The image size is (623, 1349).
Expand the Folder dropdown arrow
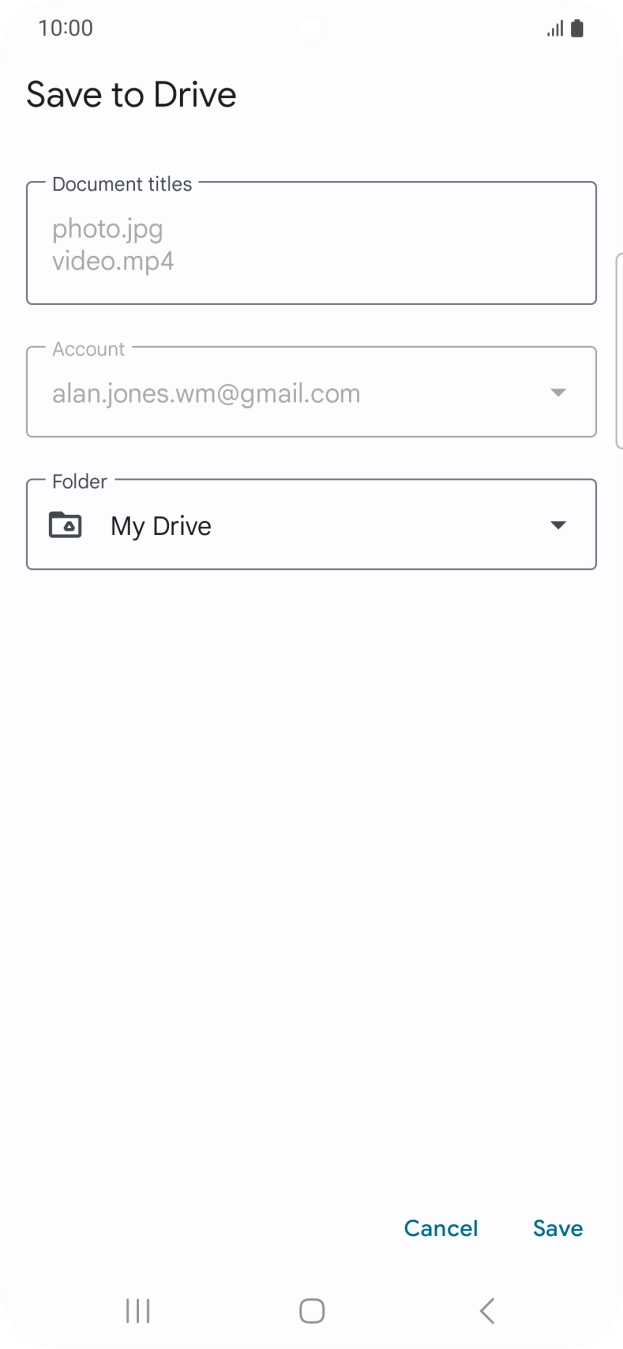(558, 526)
